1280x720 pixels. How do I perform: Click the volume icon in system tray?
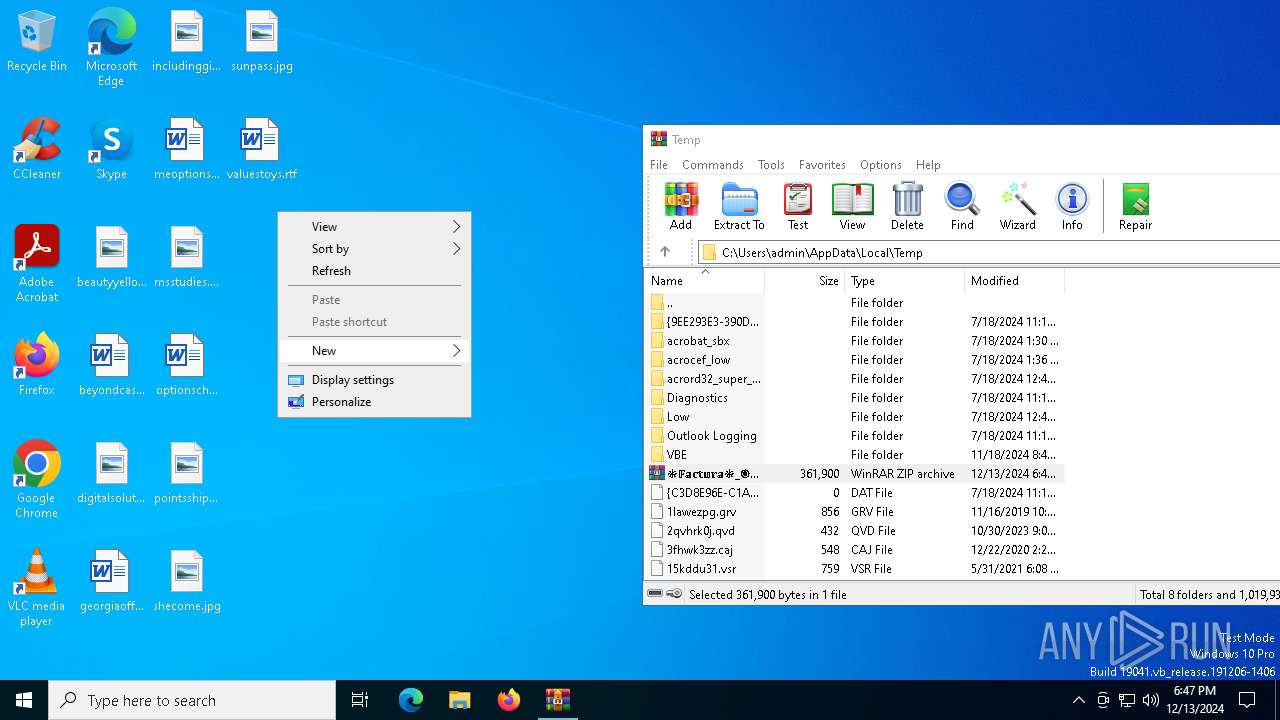(1150, 700)
